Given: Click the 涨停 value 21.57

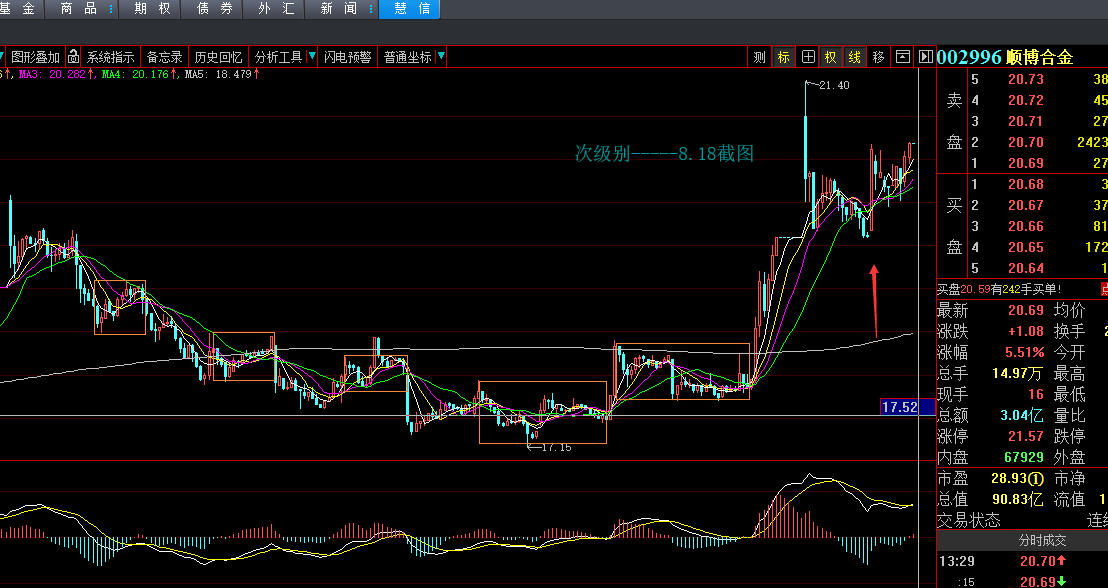Looking at the screenshot, I should (x=1025, y=437).
